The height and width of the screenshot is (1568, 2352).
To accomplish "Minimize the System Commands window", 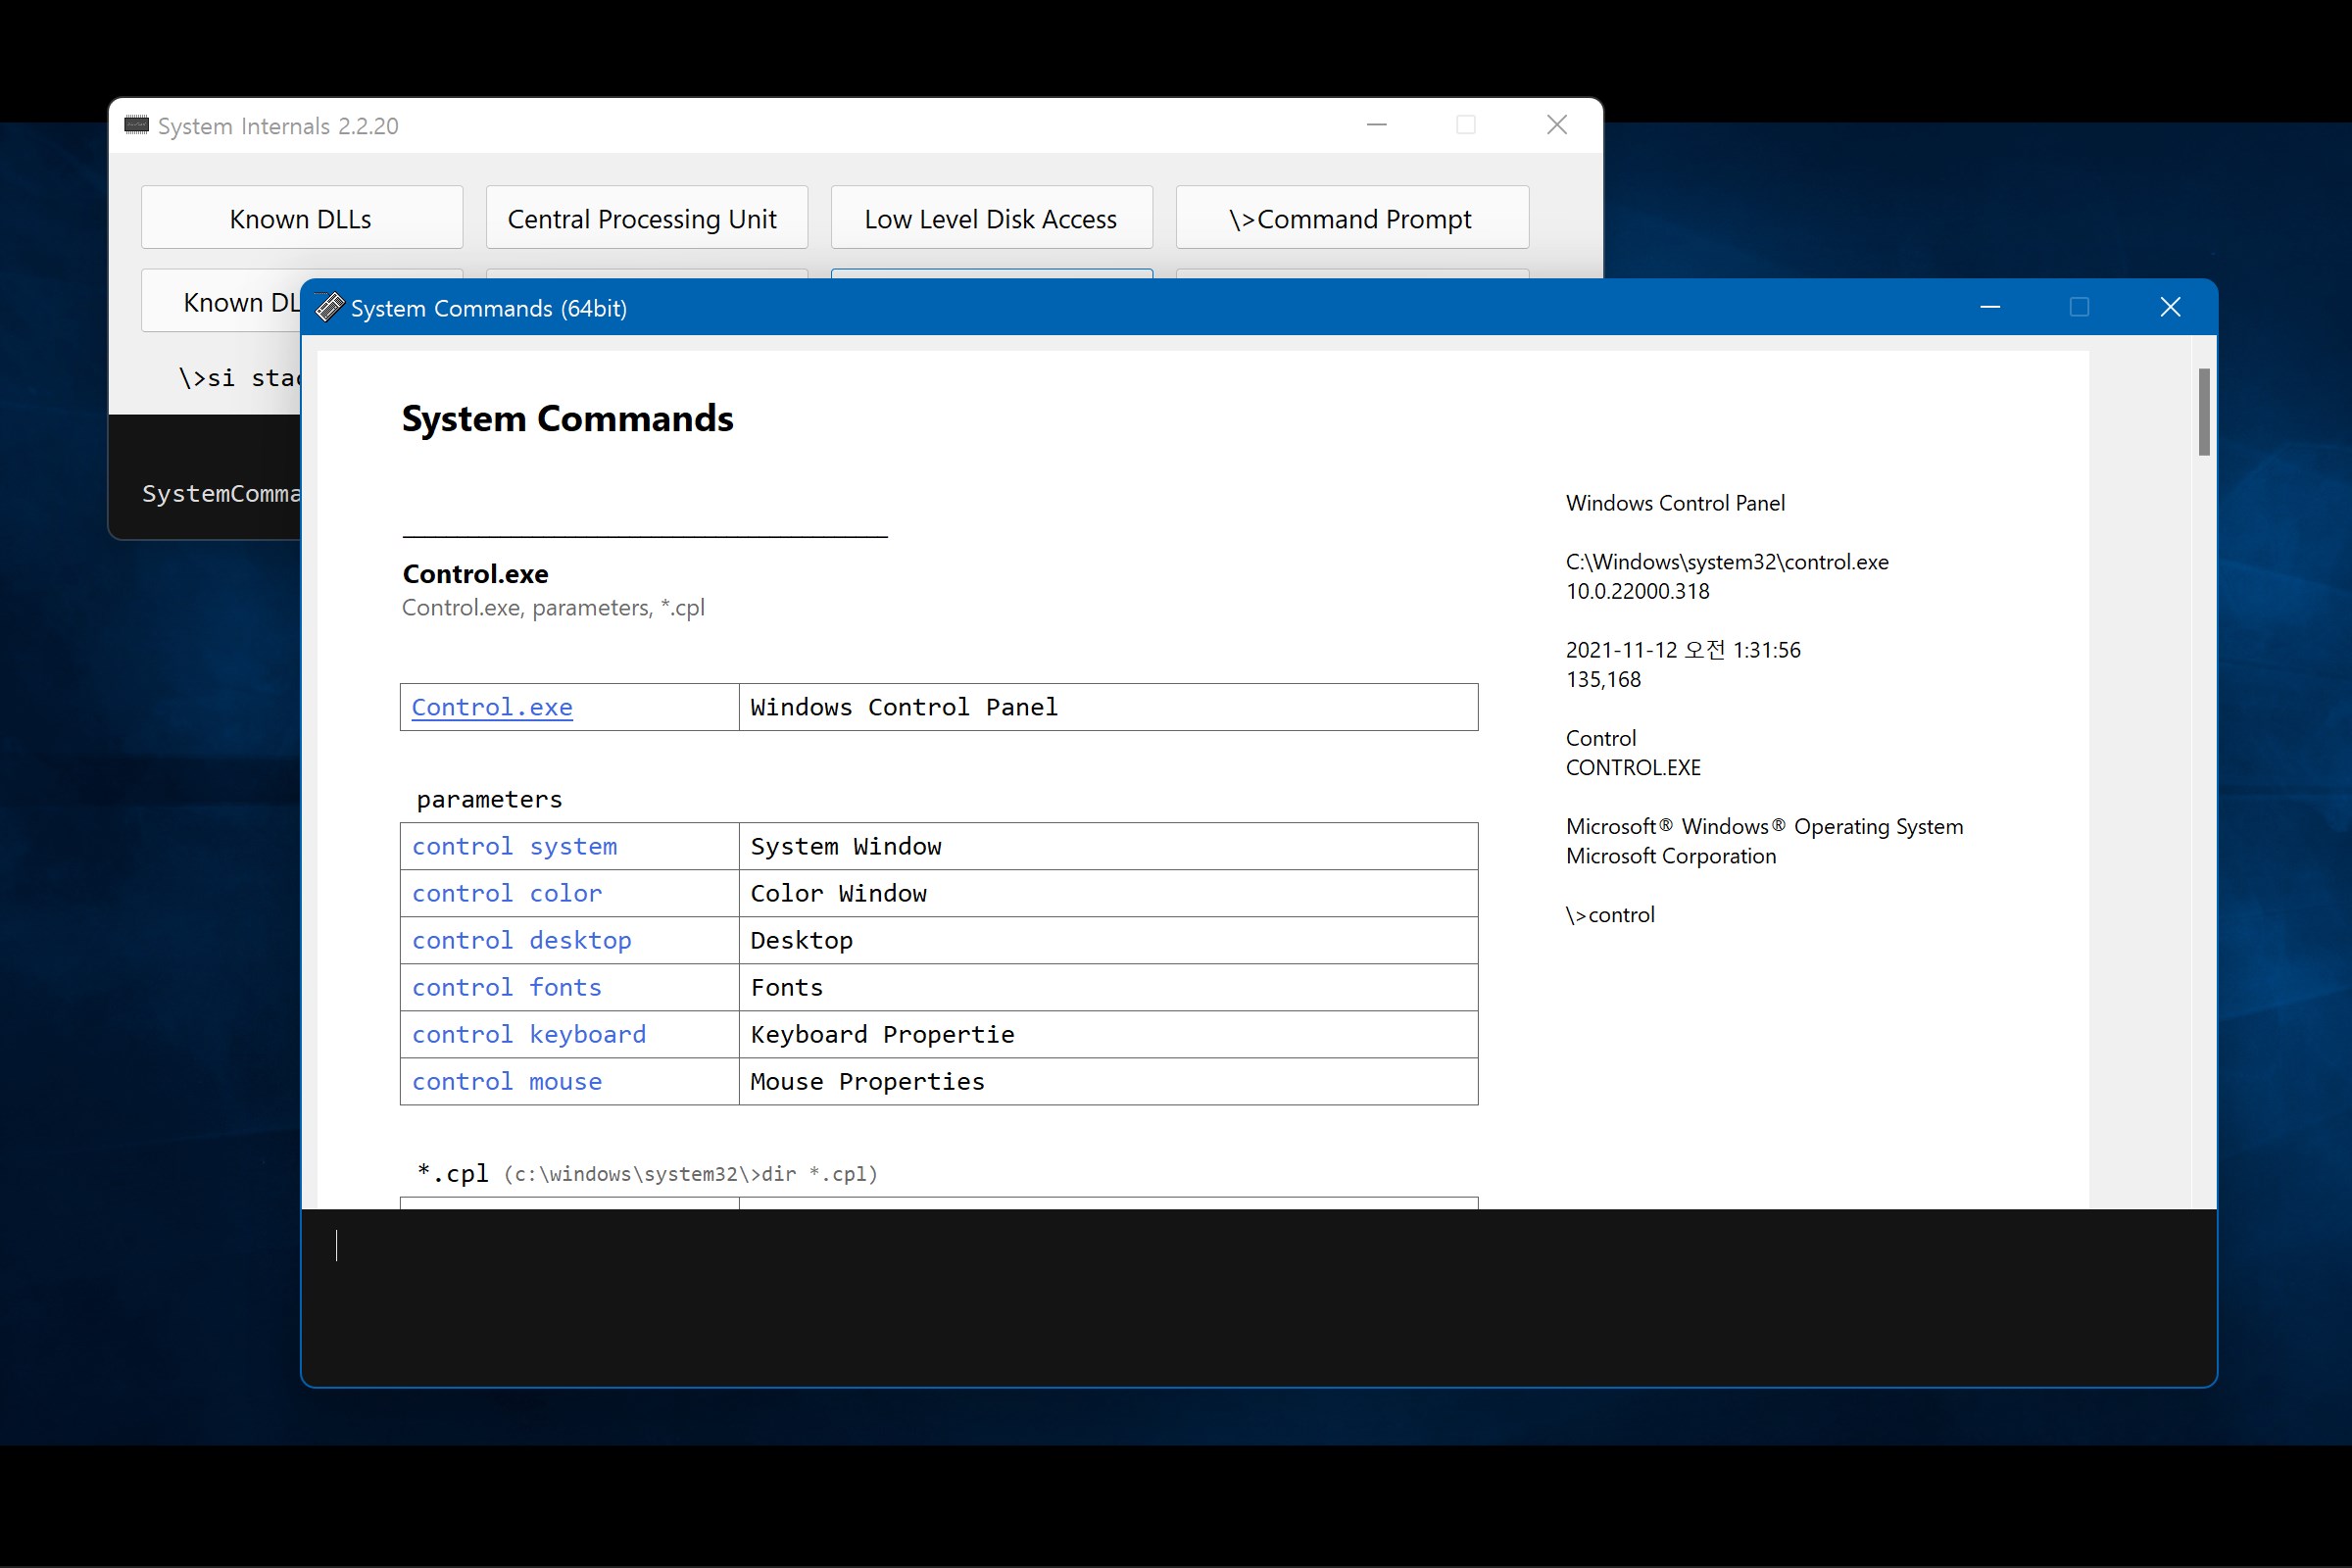I will (x=1990, y=307).
